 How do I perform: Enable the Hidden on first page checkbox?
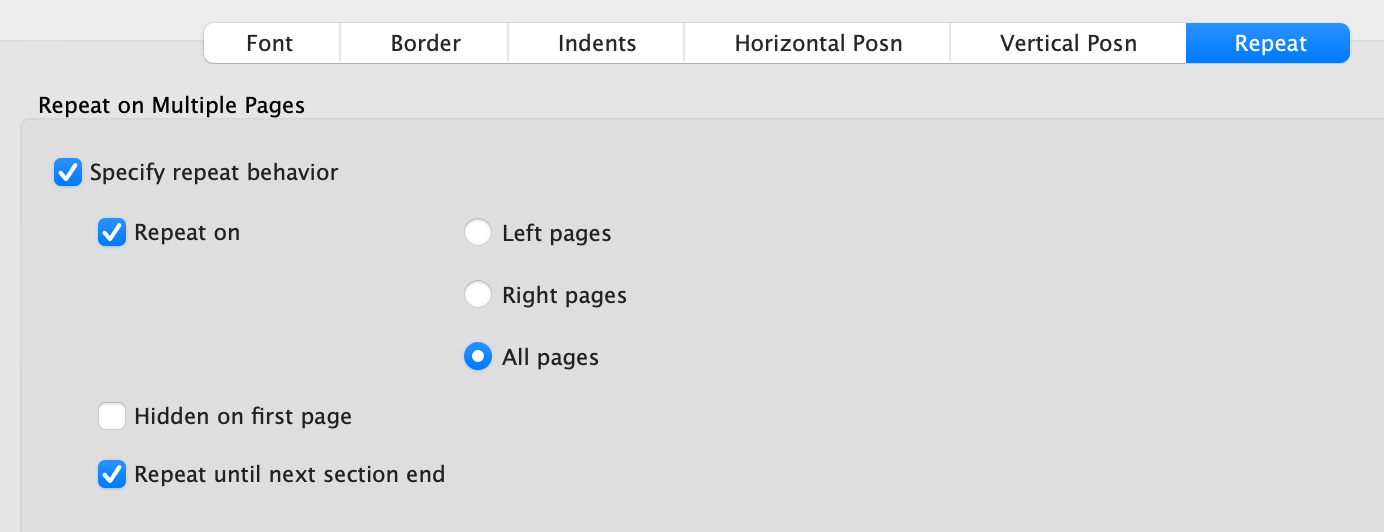(112, 416)
